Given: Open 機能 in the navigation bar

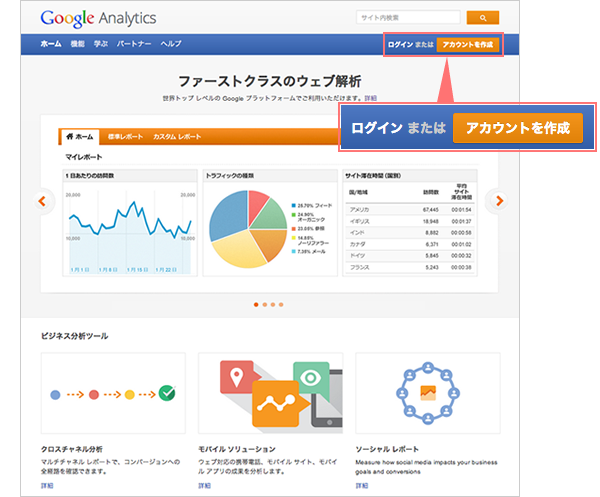Looking at the screenshot, I should click(x=77, y=44).
